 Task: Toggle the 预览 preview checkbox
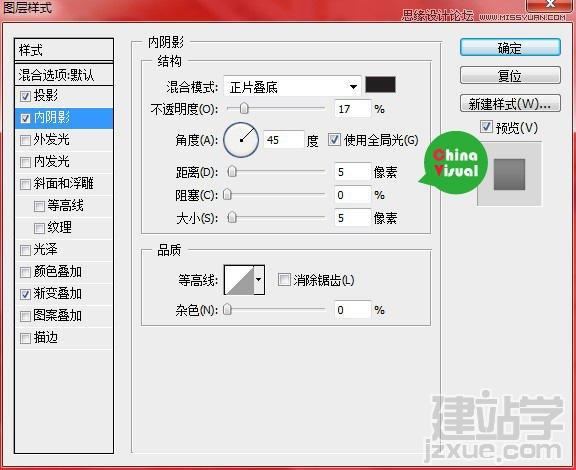486,127
